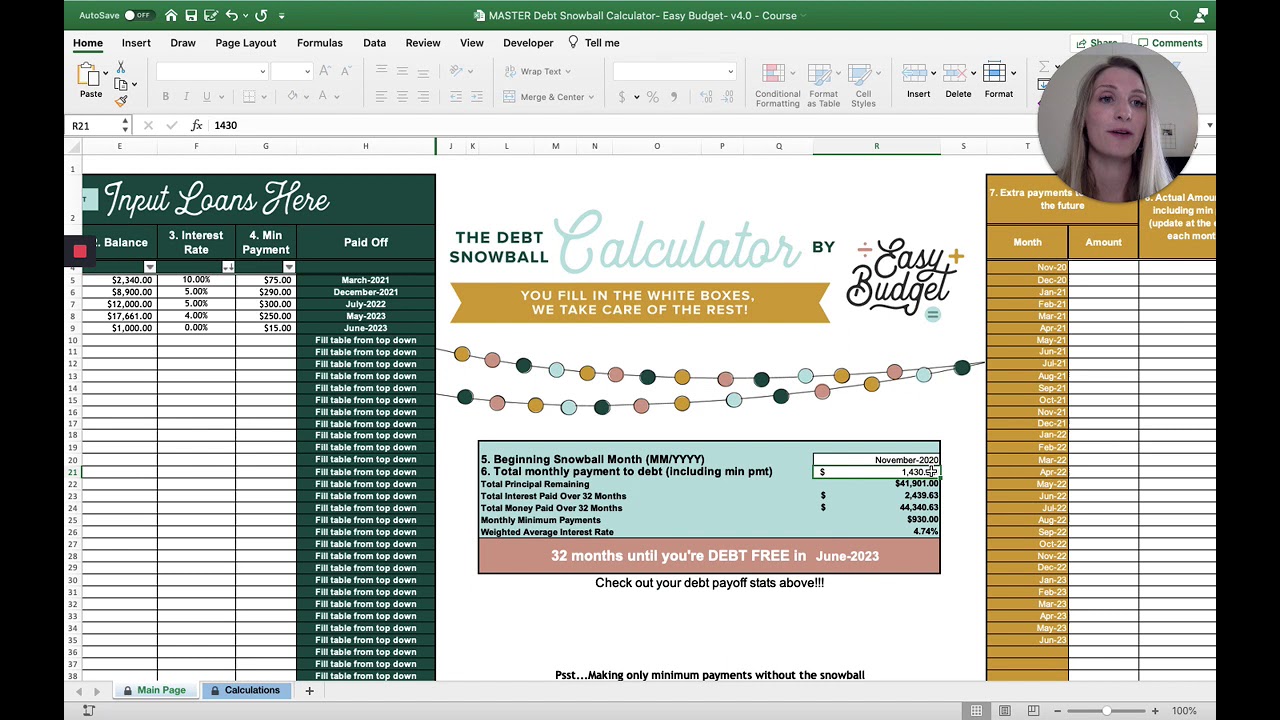Open the filter dropdown under Interest Rate
1280x720 pixels.
pos(228,267)
